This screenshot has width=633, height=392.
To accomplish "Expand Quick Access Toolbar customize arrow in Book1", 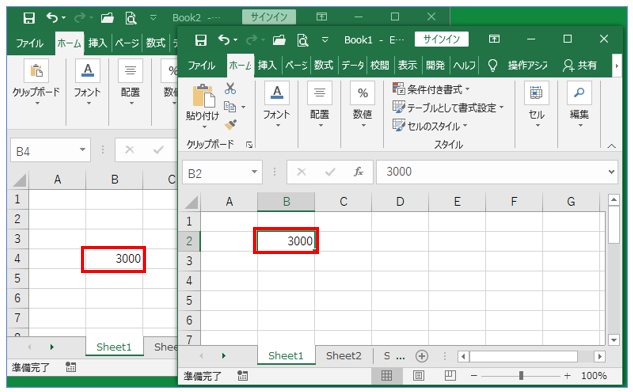I will [325, 40].
